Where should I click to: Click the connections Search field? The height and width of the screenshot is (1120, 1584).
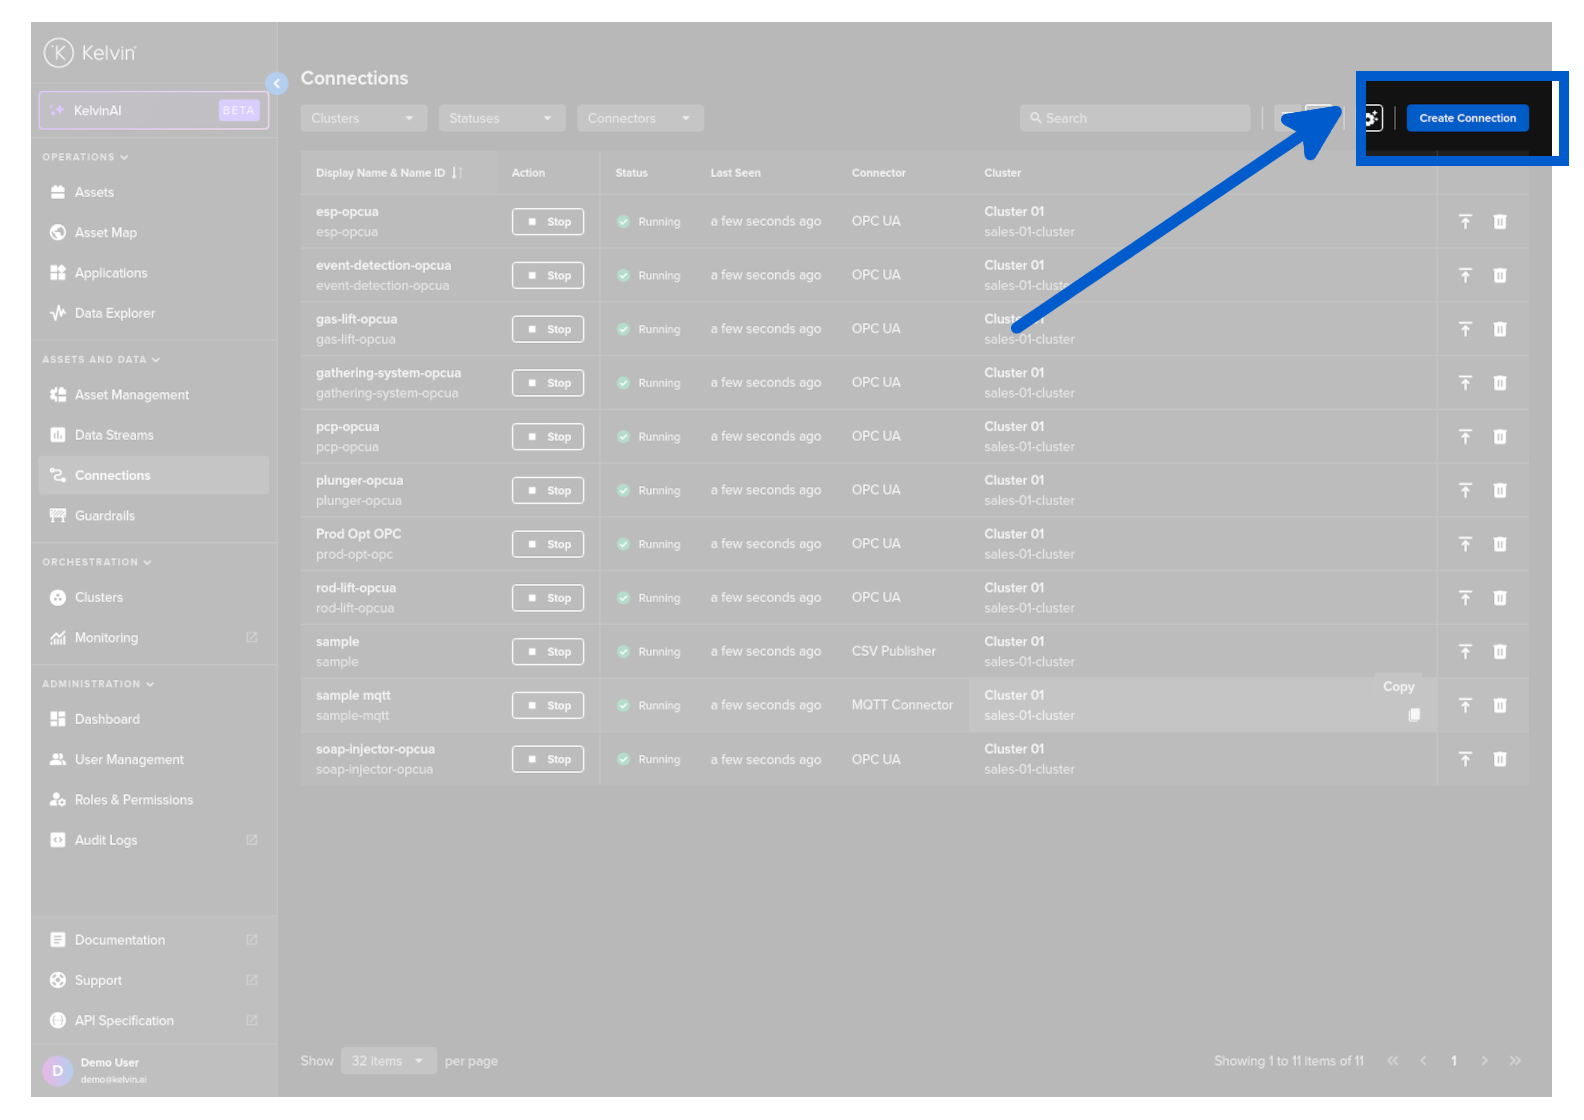tap(1135, 118)
